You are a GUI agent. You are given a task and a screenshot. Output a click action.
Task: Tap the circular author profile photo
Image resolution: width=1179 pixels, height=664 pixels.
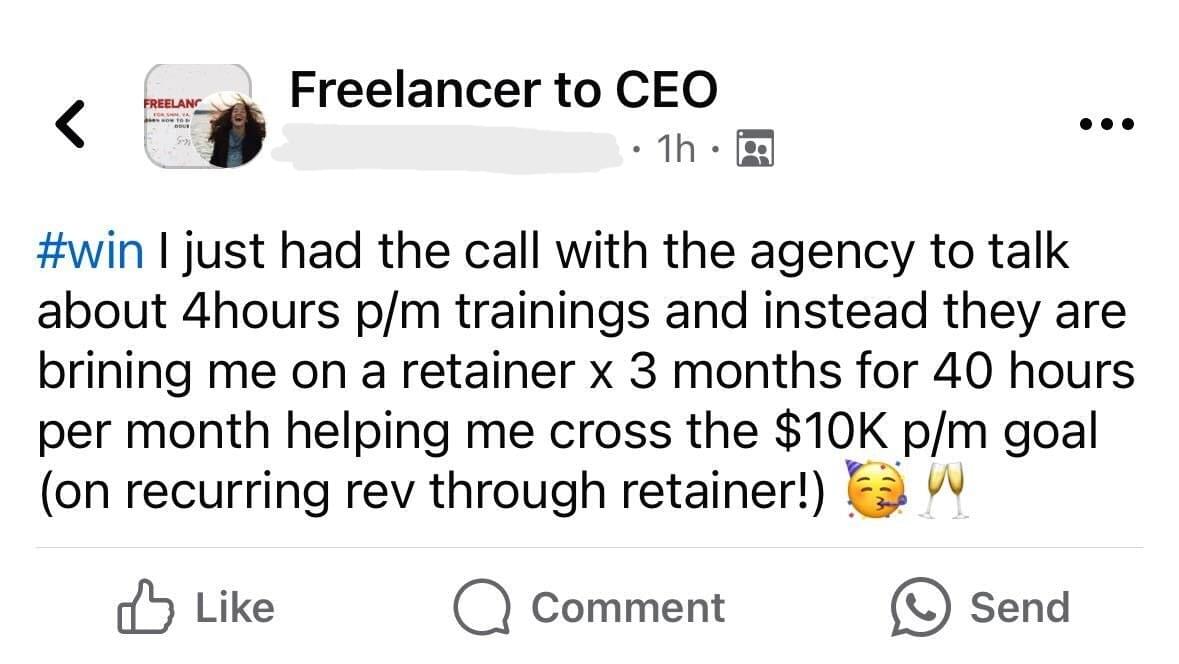(236, 130)
